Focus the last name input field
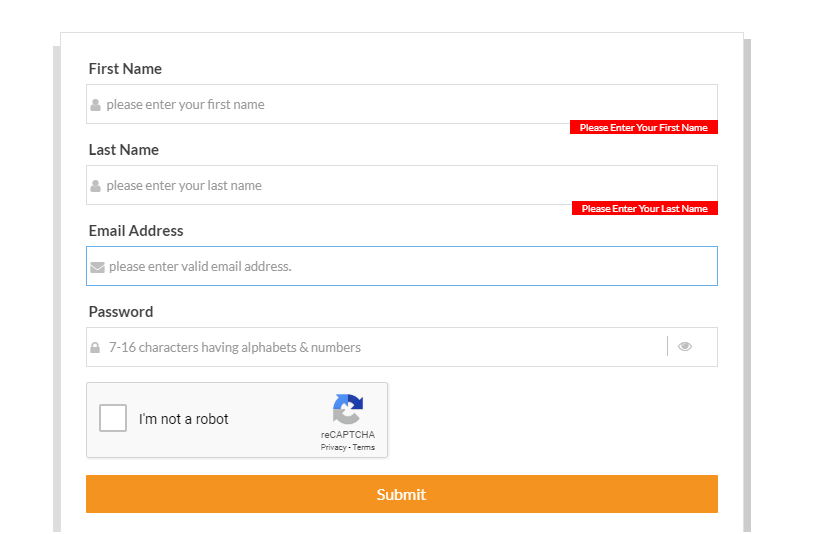This screenshot has width=836, height=534. [402, 185]
